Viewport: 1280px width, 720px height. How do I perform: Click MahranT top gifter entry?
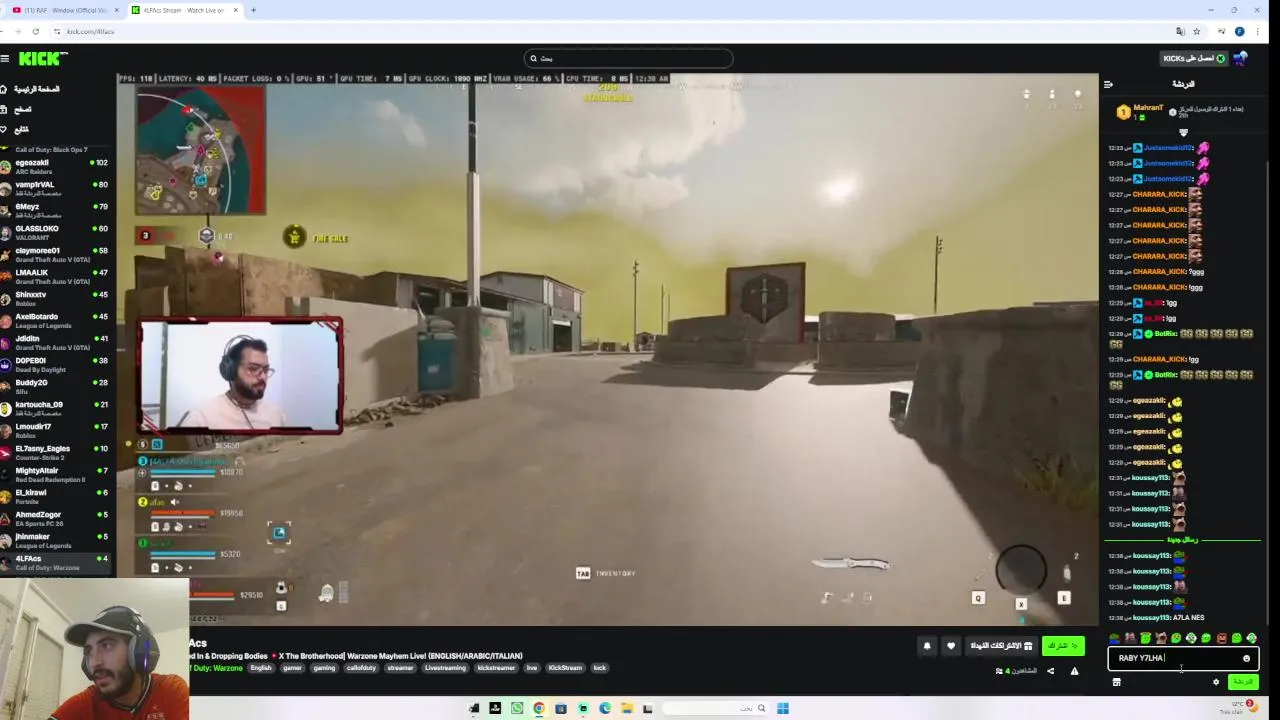[x=1142, y=110]
